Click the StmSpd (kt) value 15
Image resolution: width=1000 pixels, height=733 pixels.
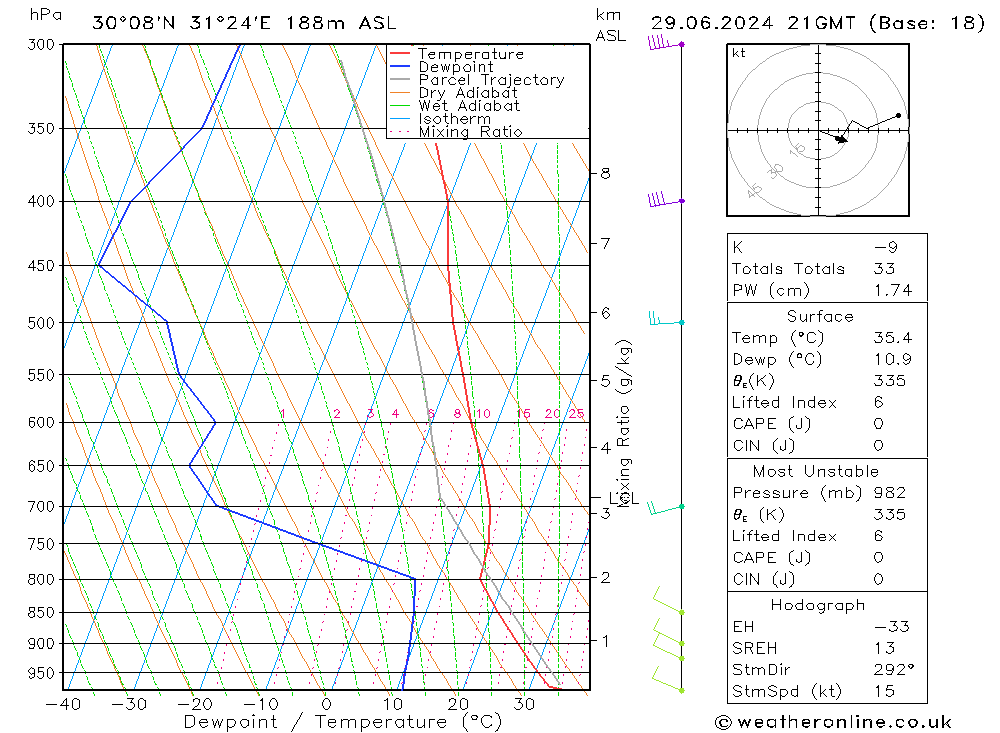coord(885,692)
